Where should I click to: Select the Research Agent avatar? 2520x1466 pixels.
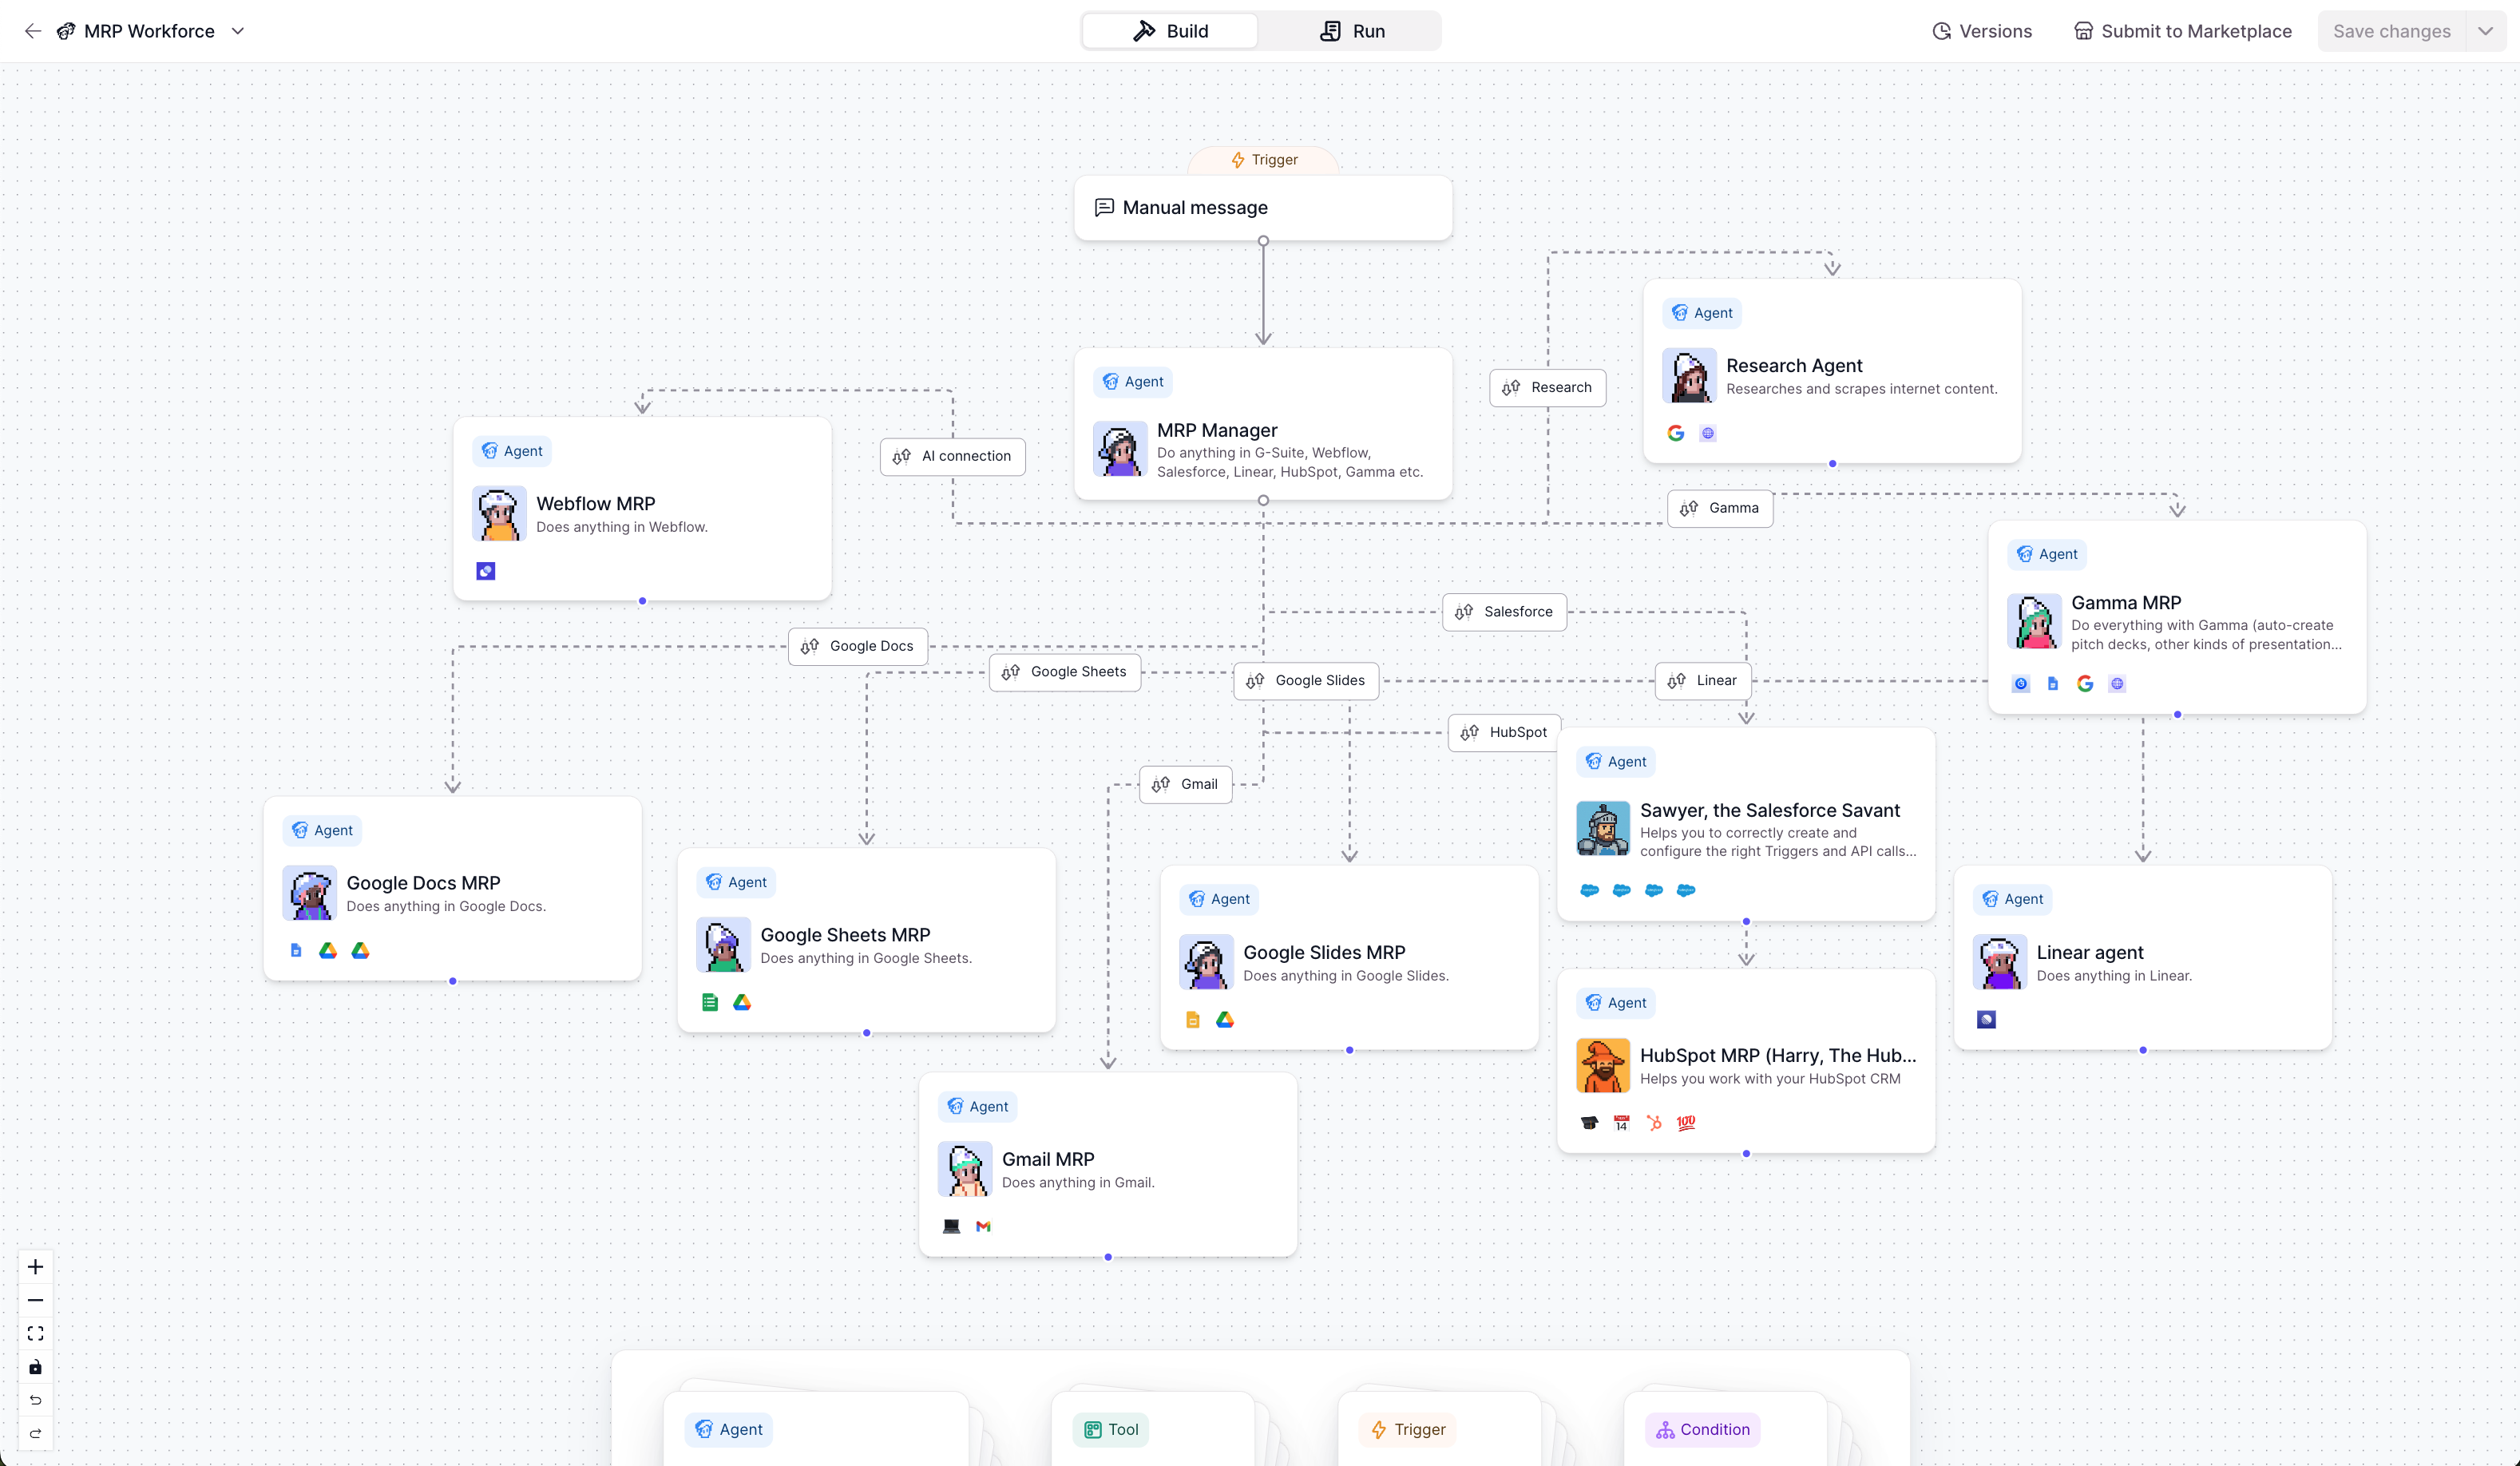click(x=1689, y=376)
